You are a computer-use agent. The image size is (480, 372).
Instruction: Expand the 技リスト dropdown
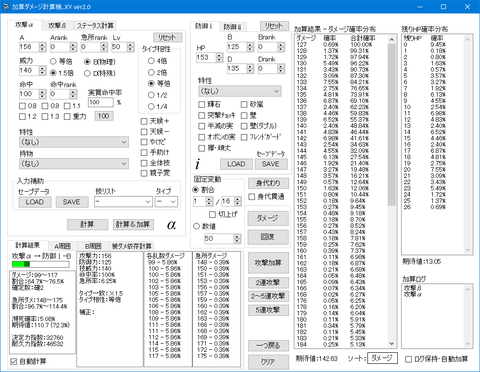(123, 201)
